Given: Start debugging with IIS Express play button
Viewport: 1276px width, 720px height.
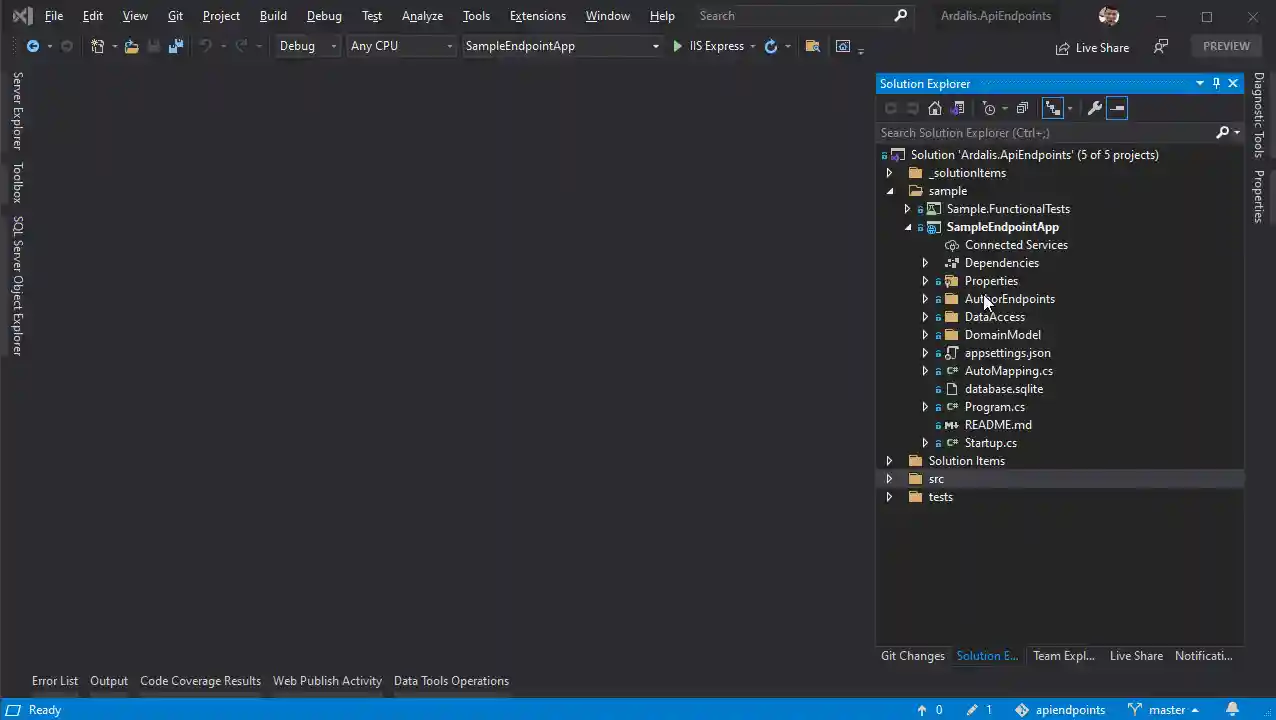Looking at the screenshot, I should coord(677,46).
